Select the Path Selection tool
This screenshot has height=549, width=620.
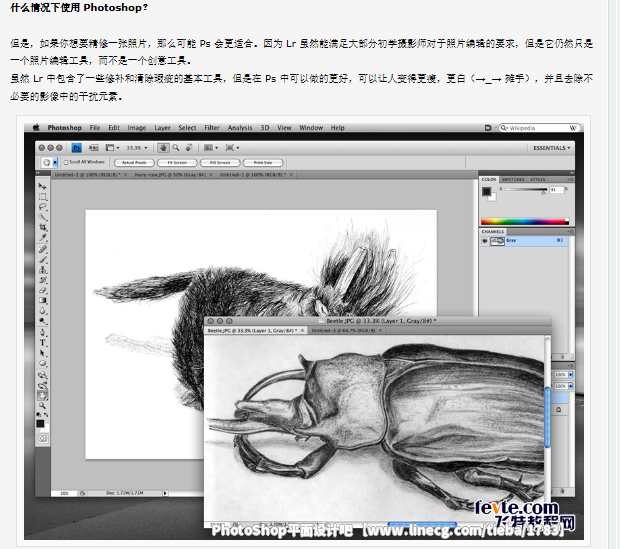42,353
